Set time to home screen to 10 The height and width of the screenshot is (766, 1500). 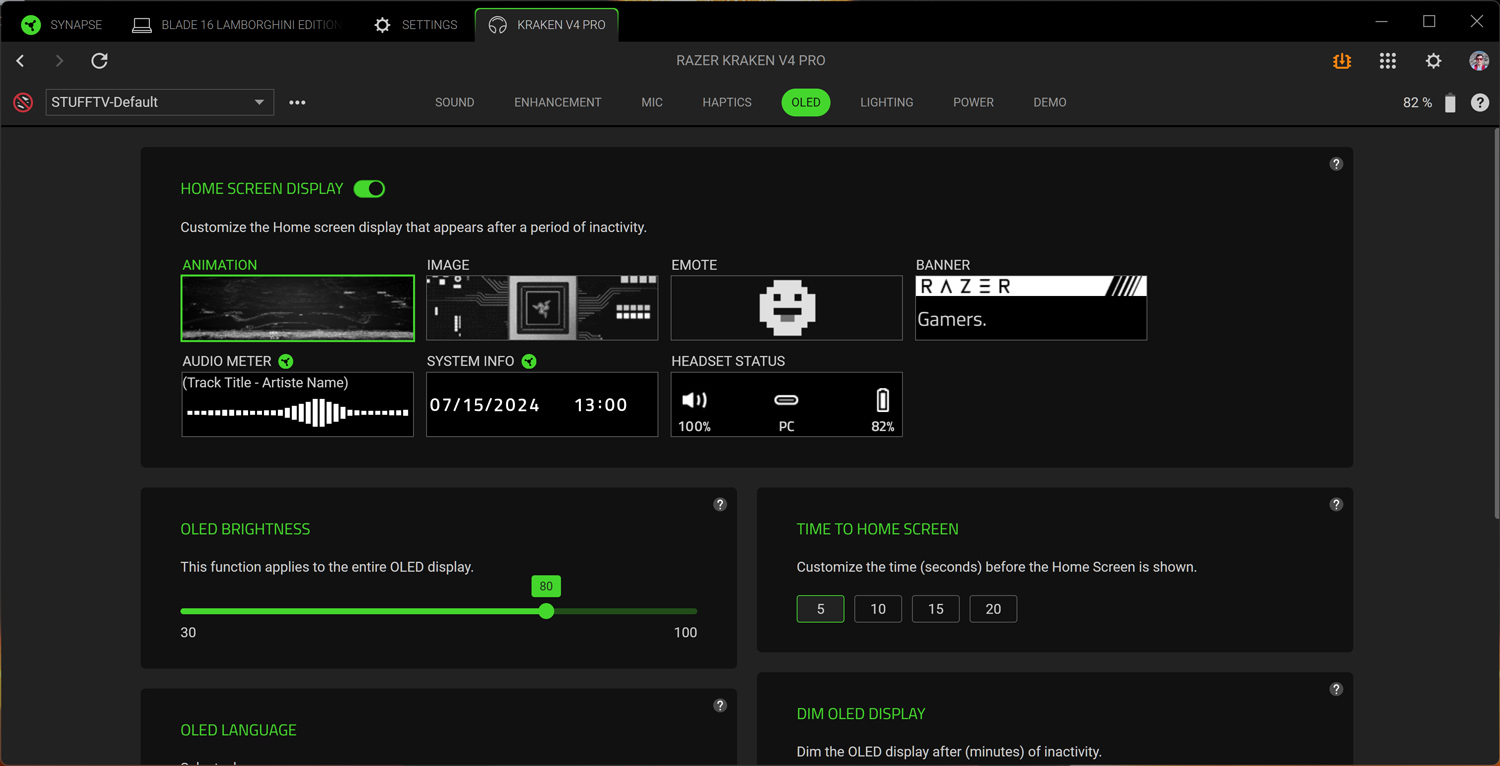pyautogui.click(x=878, y=609)
